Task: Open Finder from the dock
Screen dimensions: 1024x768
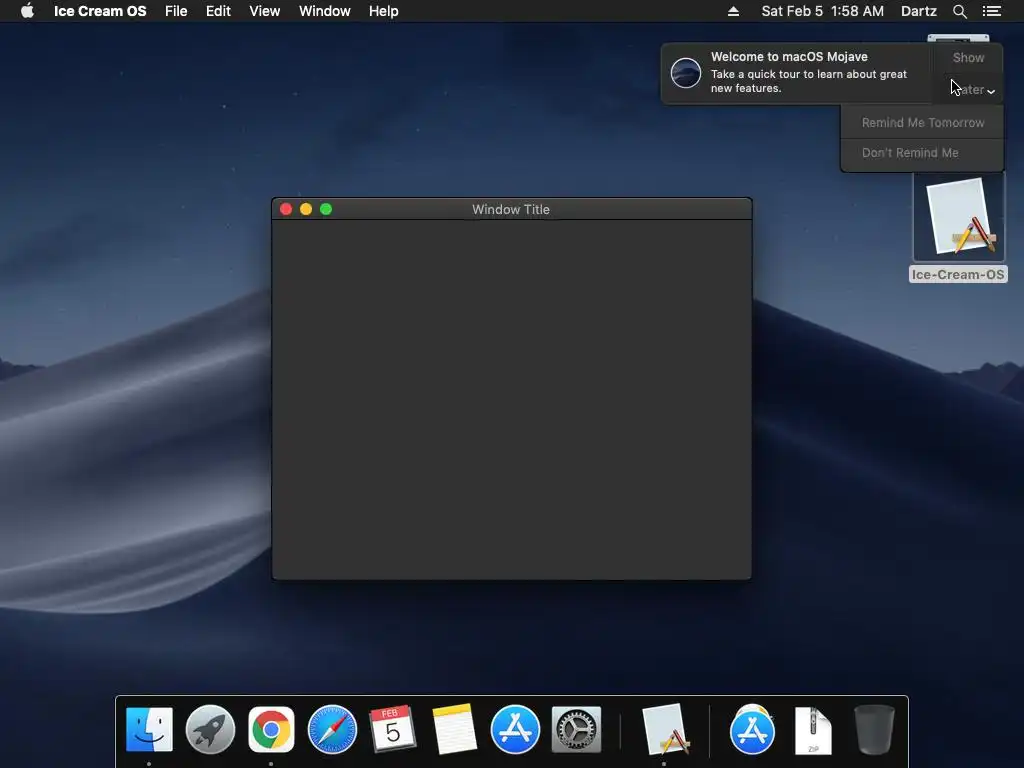Action: pyautogui.click(x=149, y=729)
